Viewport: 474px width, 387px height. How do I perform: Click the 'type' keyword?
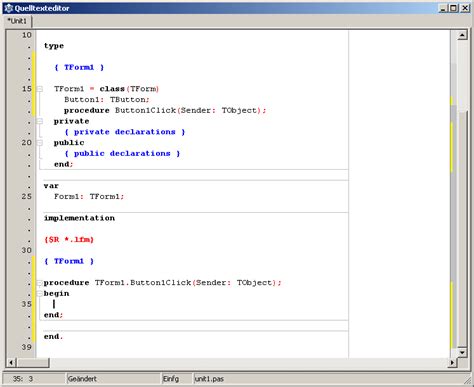click(54, 46)
